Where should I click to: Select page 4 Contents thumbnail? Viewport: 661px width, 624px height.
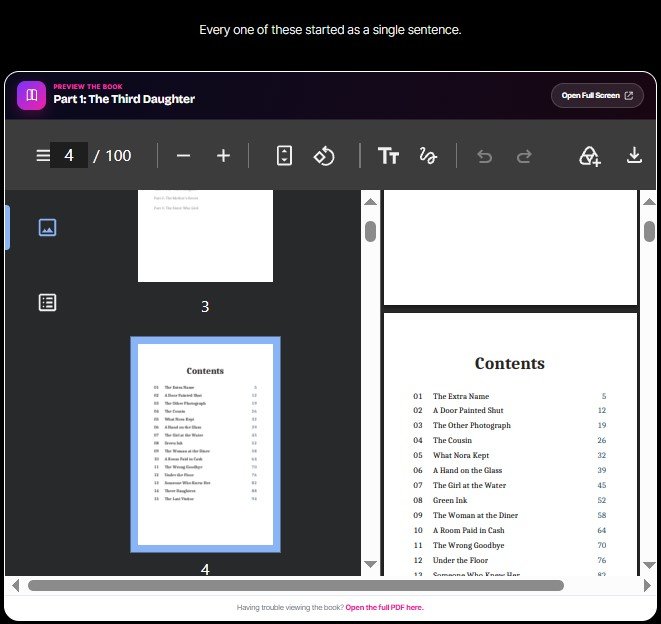point(205,444)
